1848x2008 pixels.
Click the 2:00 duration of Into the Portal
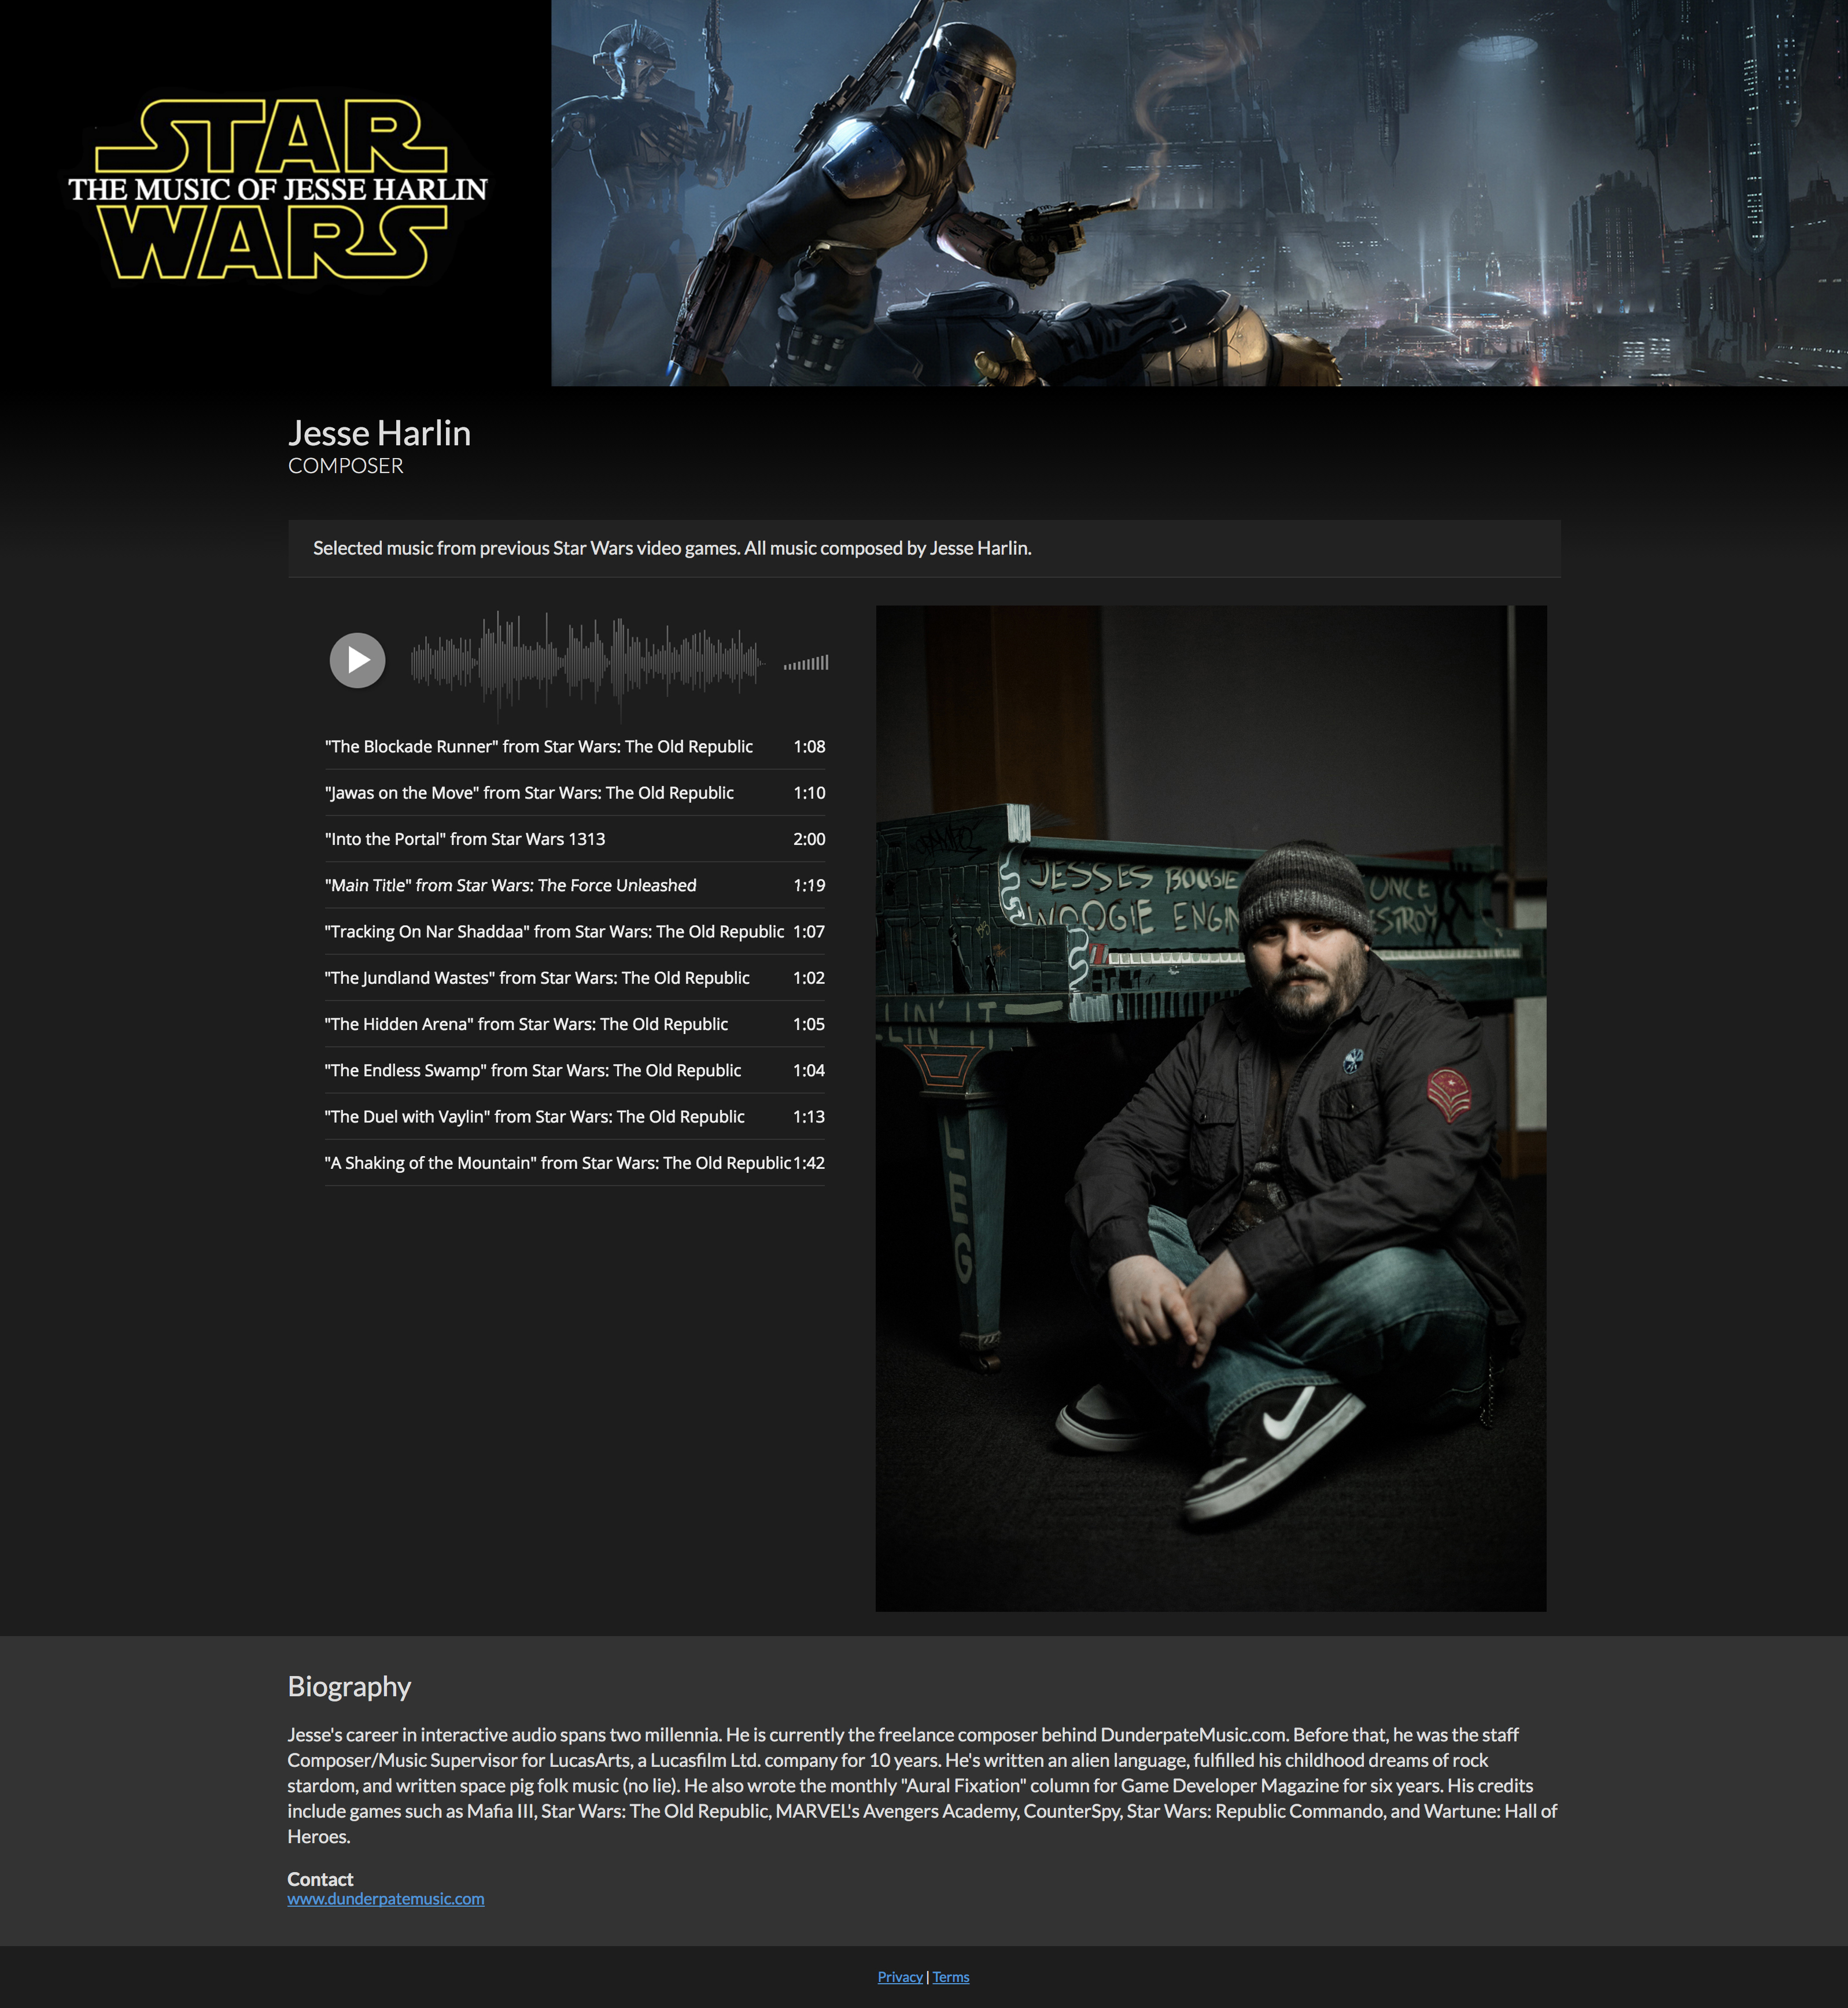pyautogui.click(x=809, y=838)
